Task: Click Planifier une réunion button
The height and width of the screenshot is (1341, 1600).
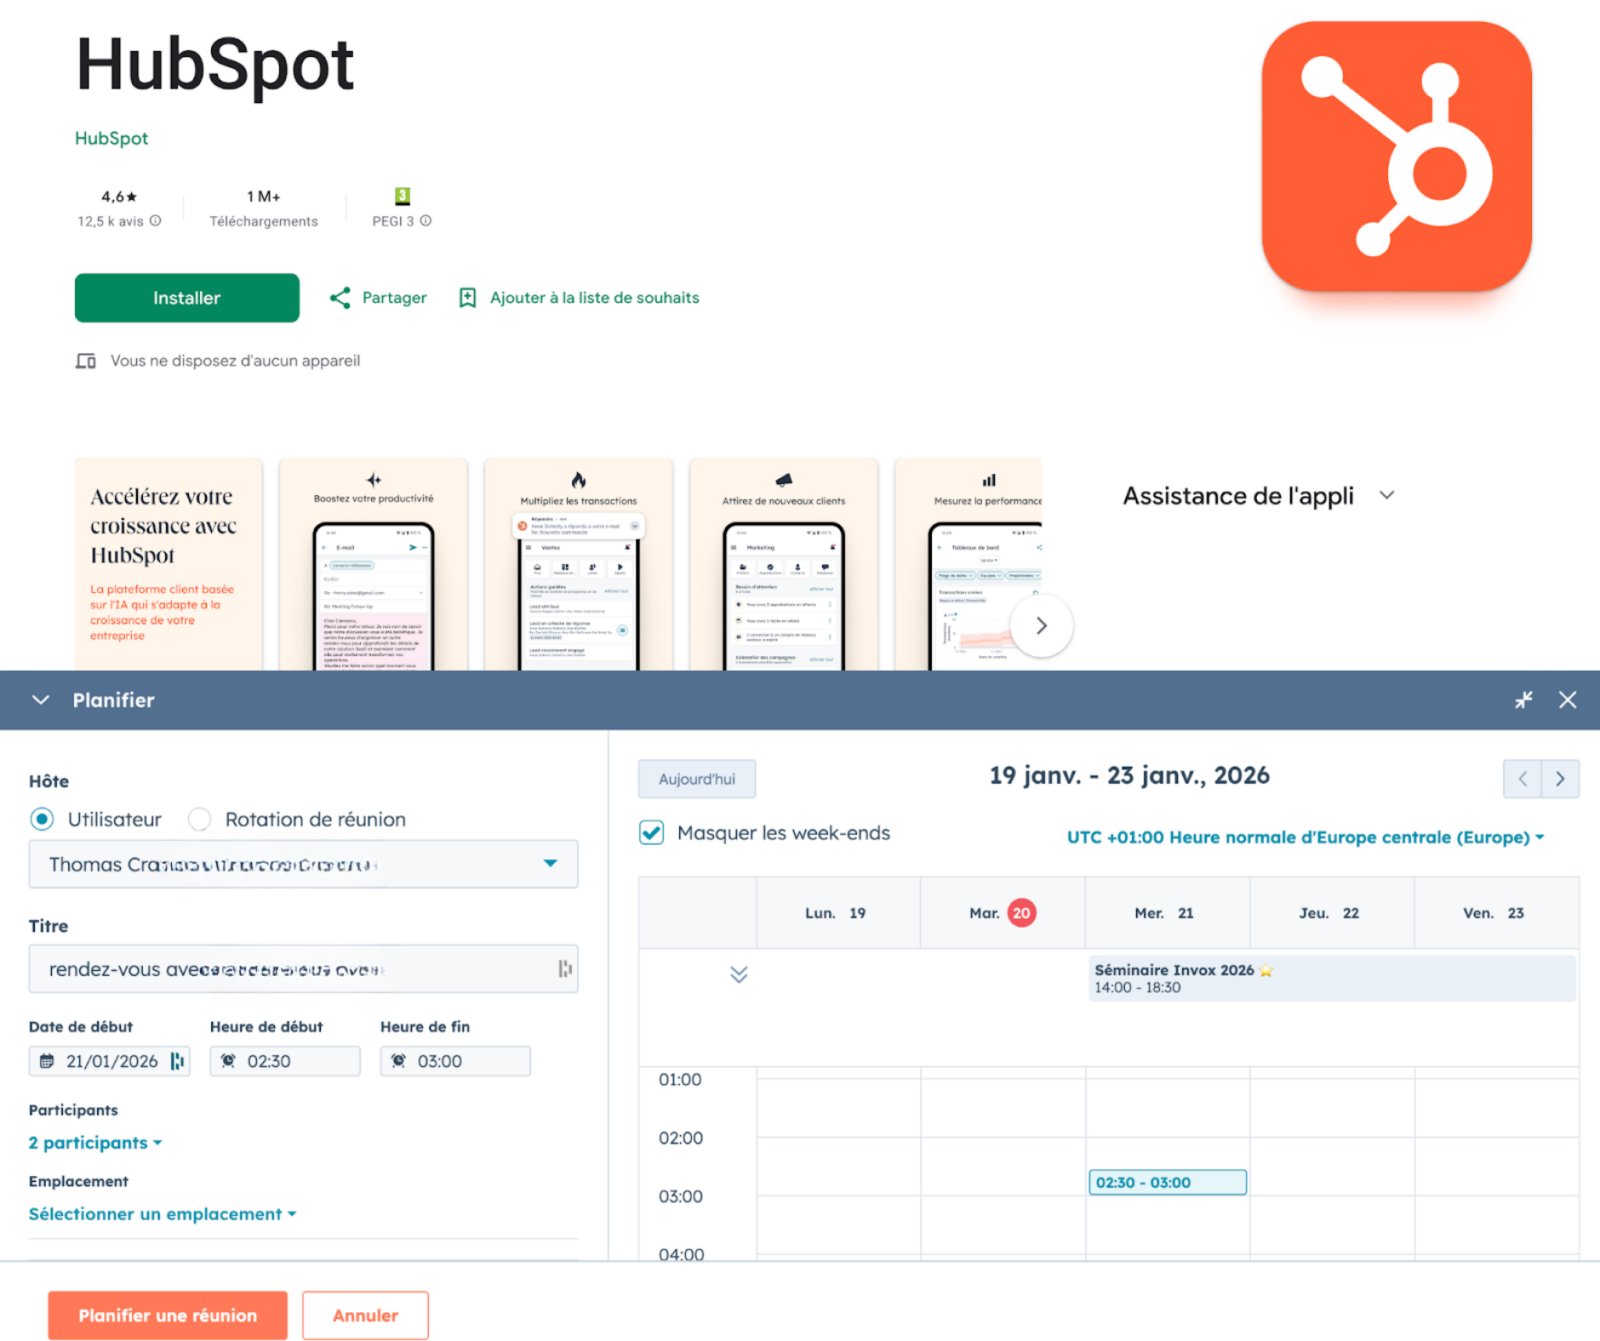Action: click(x=168, y=1315)
